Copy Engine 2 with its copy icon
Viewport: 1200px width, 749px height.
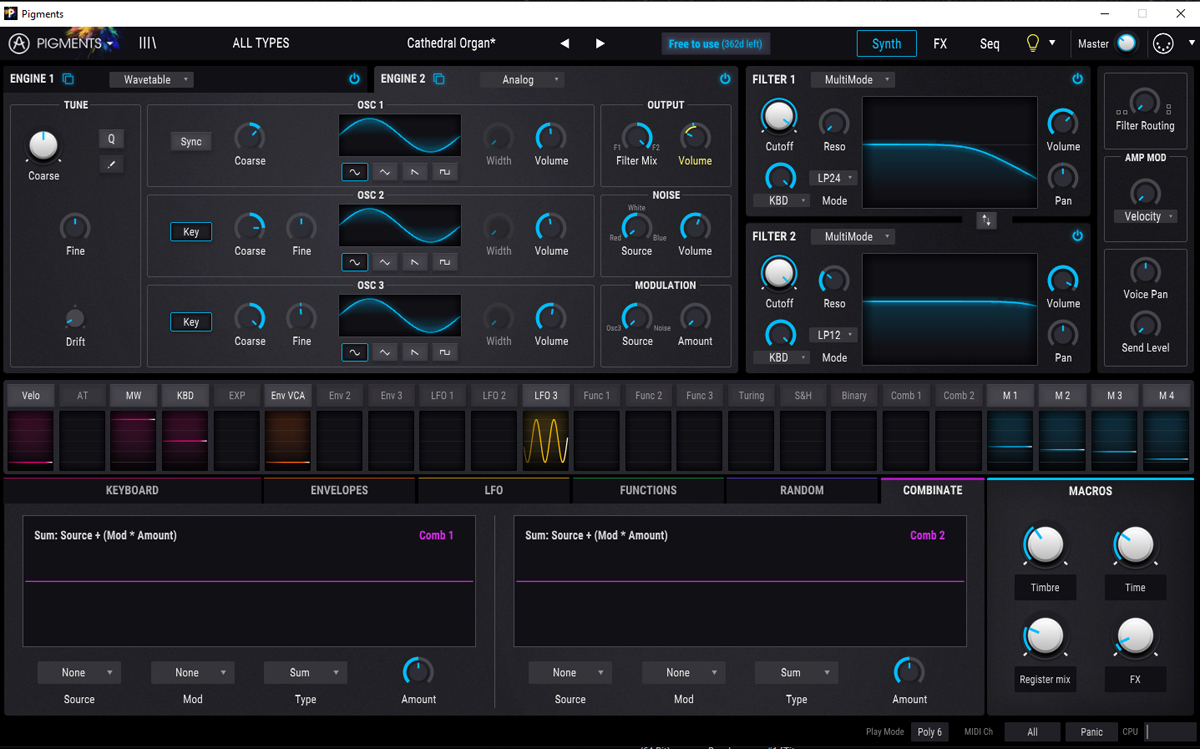coord(439,79)
